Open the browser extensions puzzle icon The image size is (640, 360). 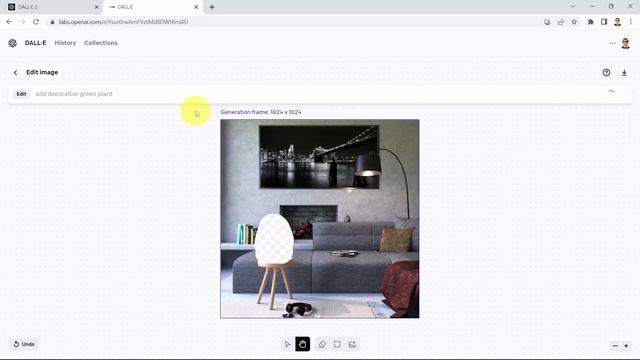click(x=591, y=22)
